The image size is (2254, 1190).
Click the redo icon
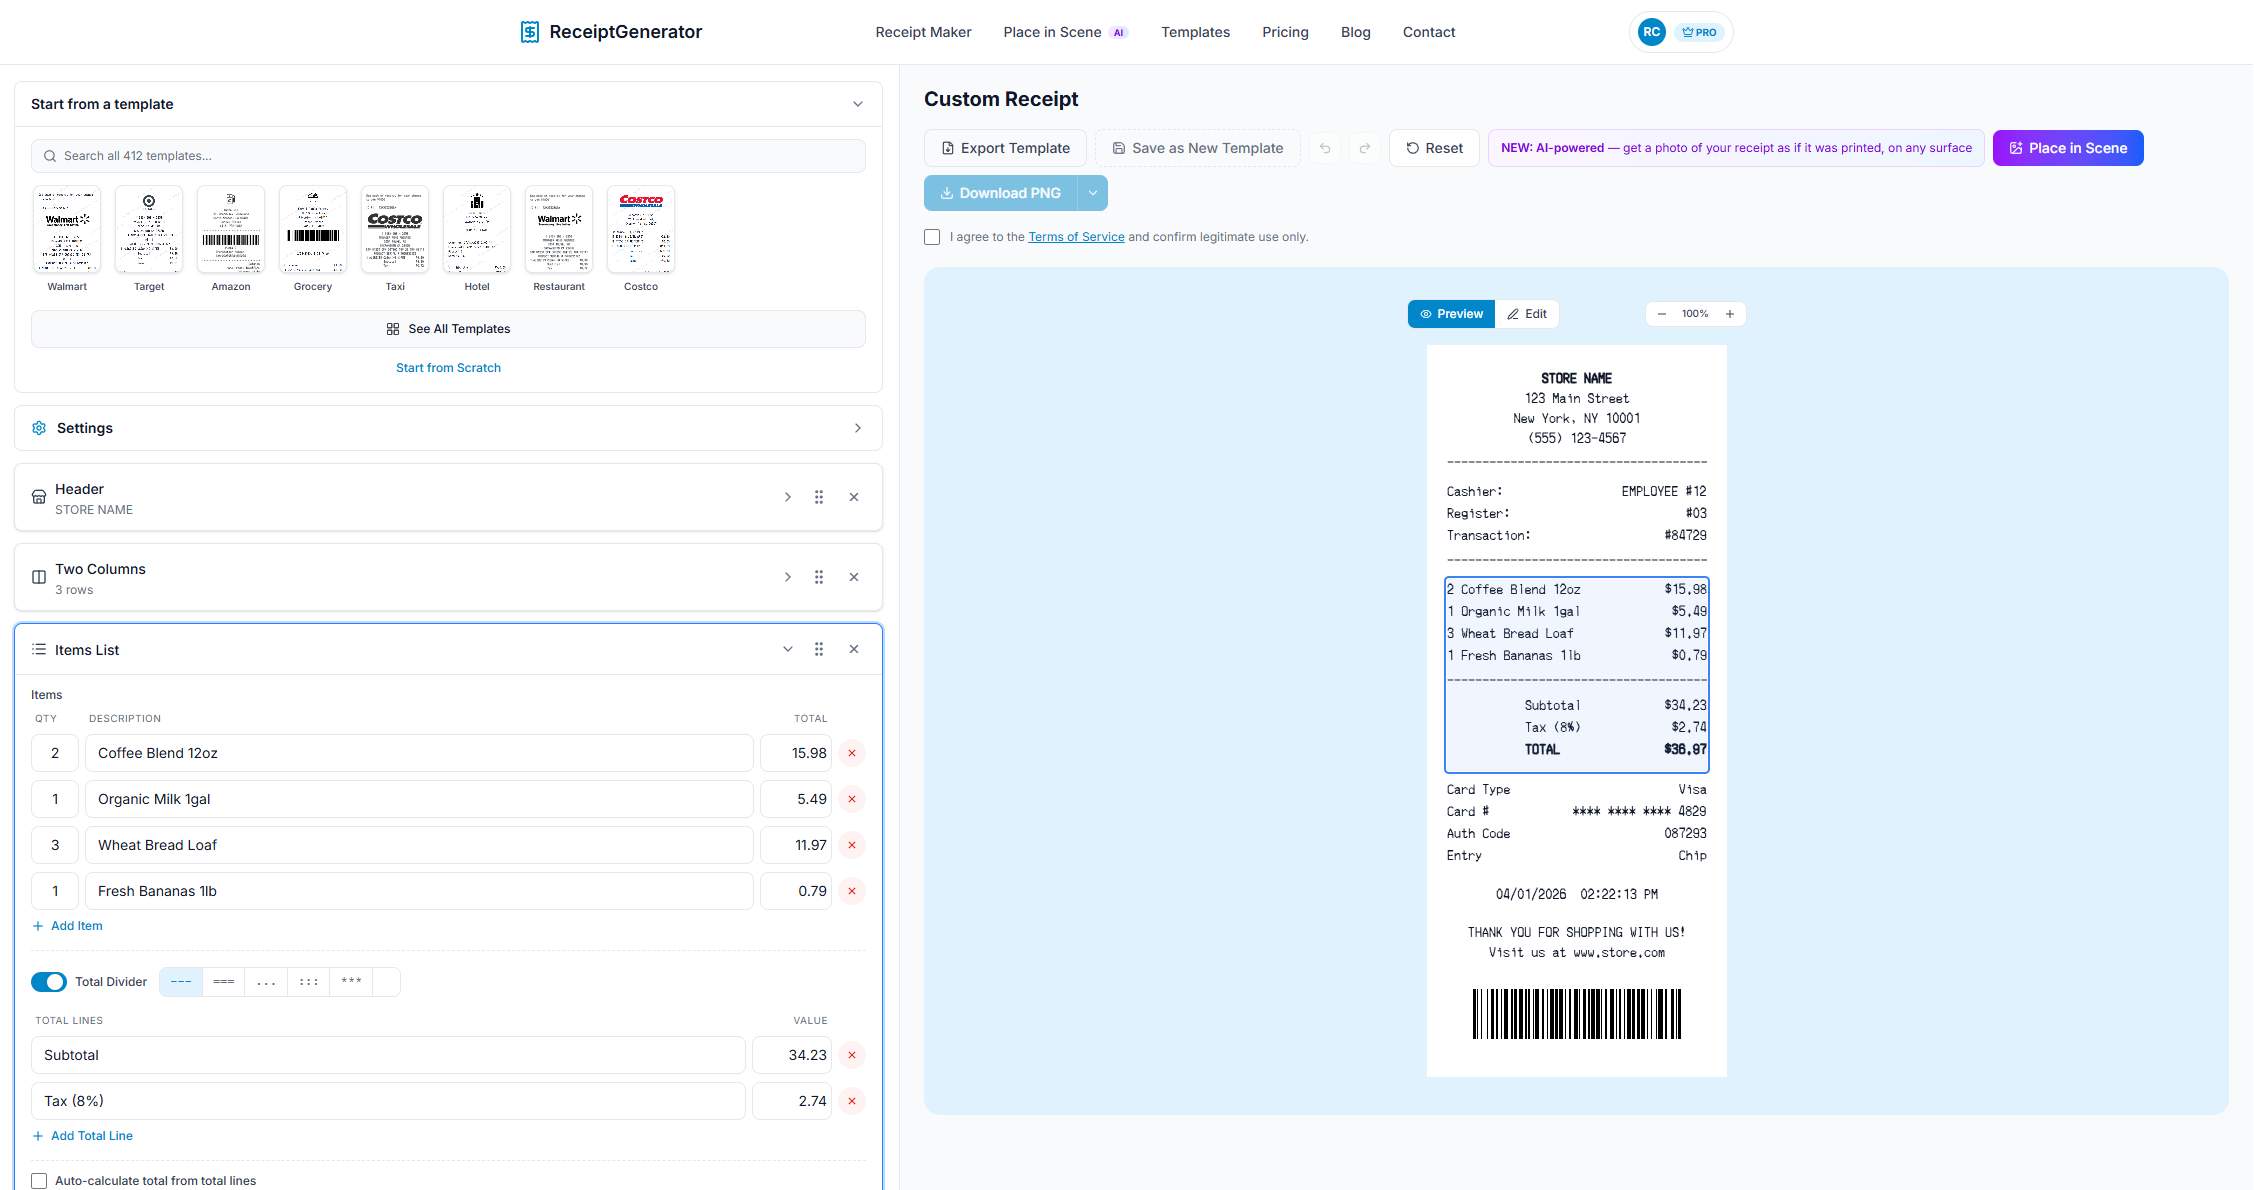(1365, 147)
